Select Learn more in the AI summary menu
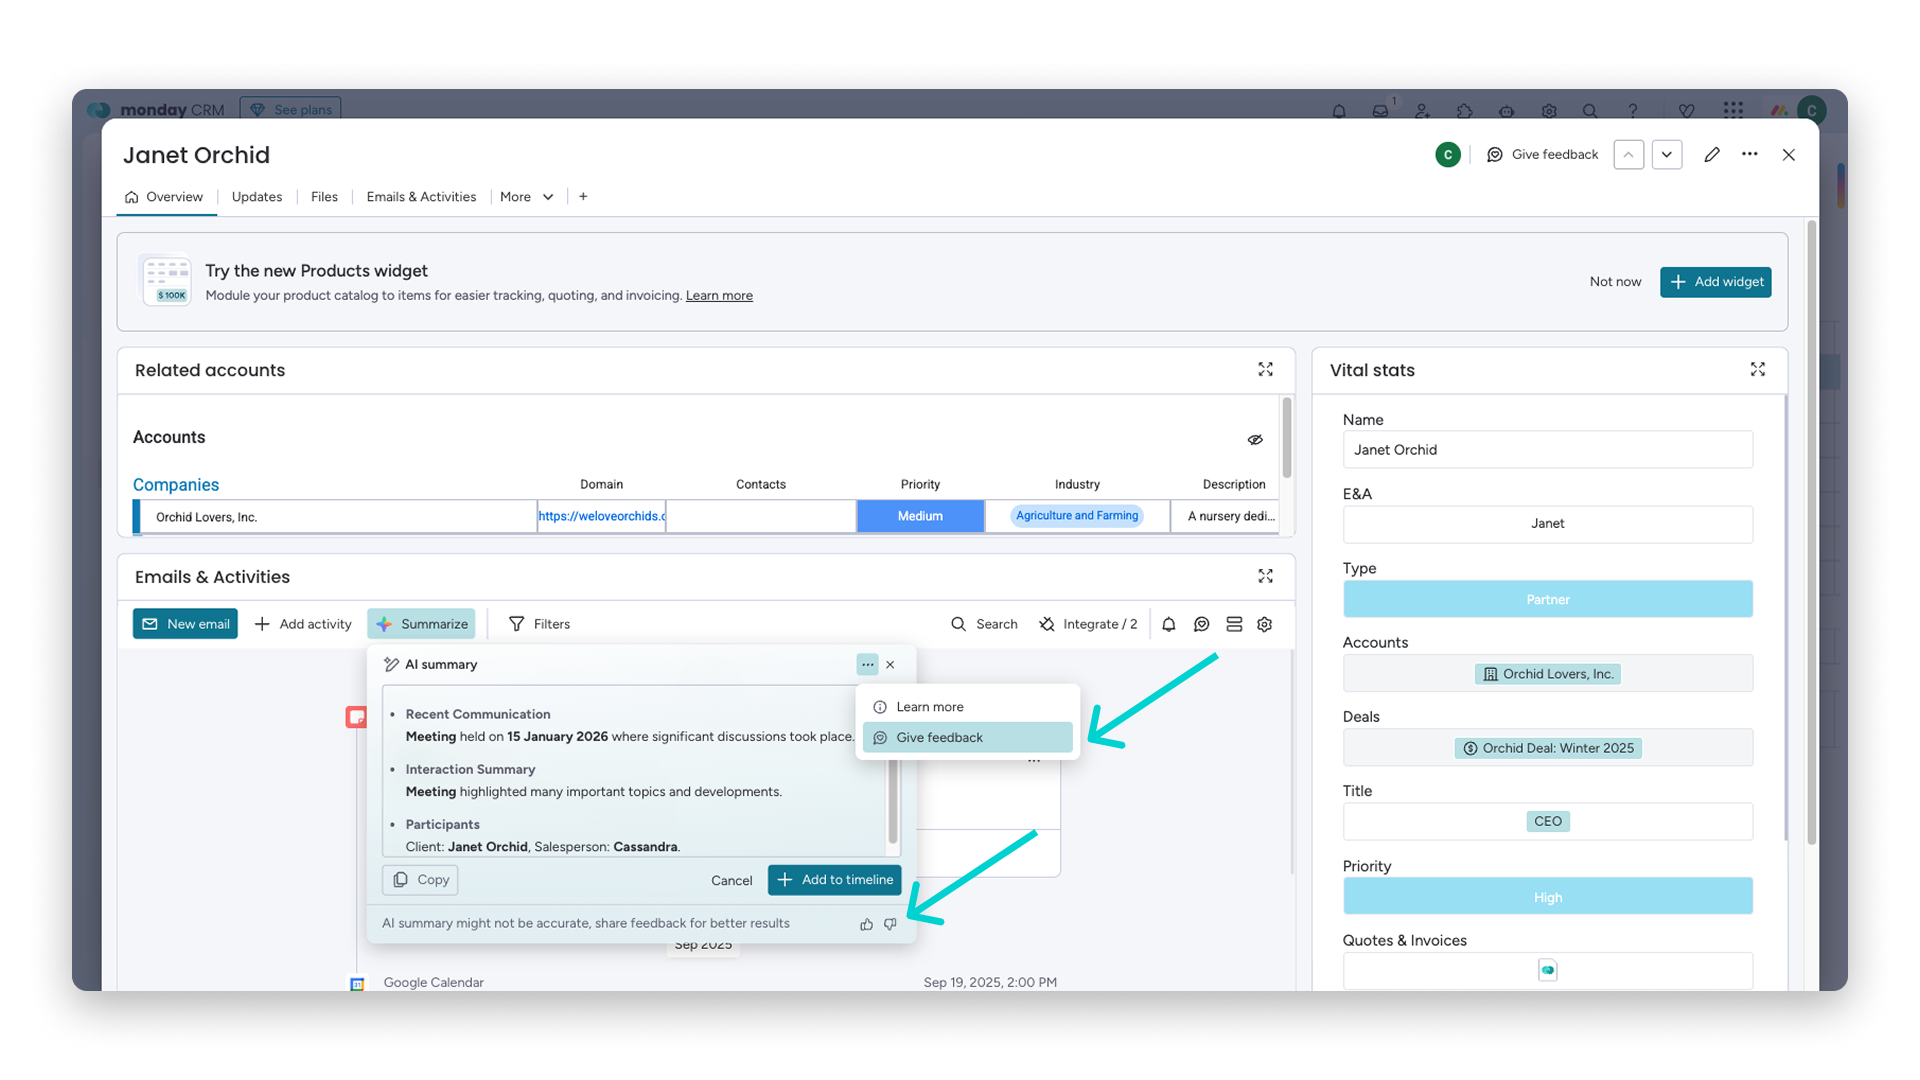Image resolution: width=1920 pixels, height=1080 pixels. pos(967,707)
